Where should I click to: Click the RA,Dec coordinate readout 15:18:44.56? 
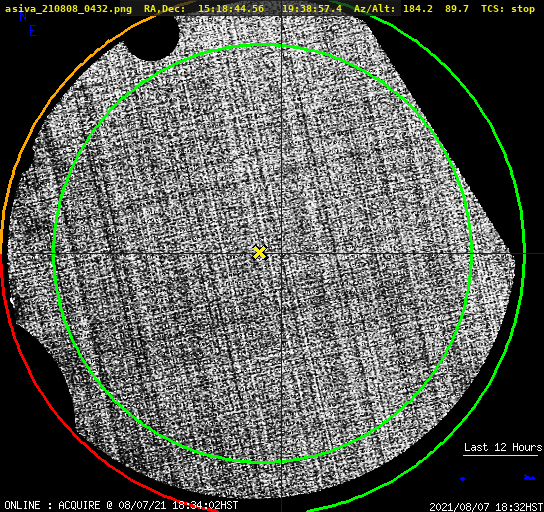pyautogui.click(x=231, y=9)
